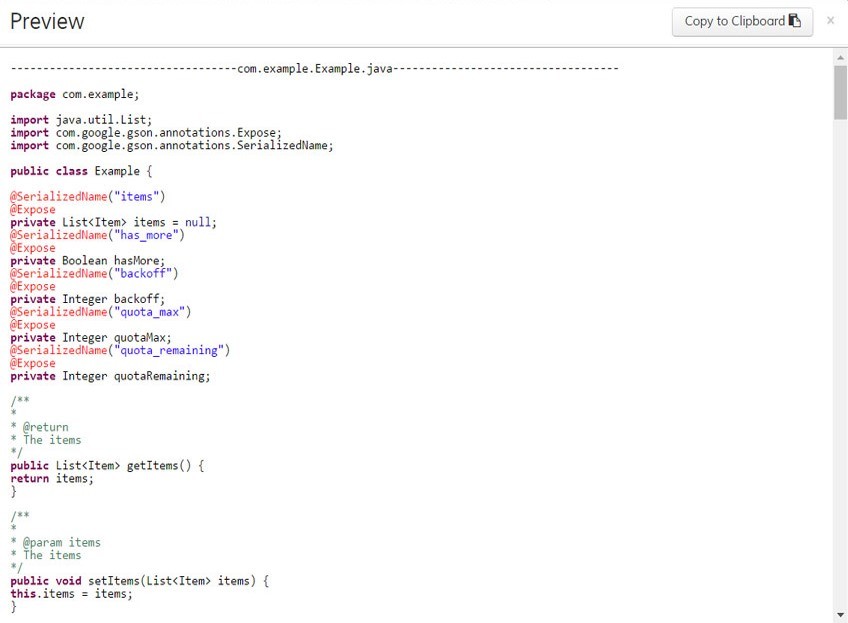Viewport: 848px width, 623px height.
Task: Click the 'package com.example;' line
Action: click(75, 95)
